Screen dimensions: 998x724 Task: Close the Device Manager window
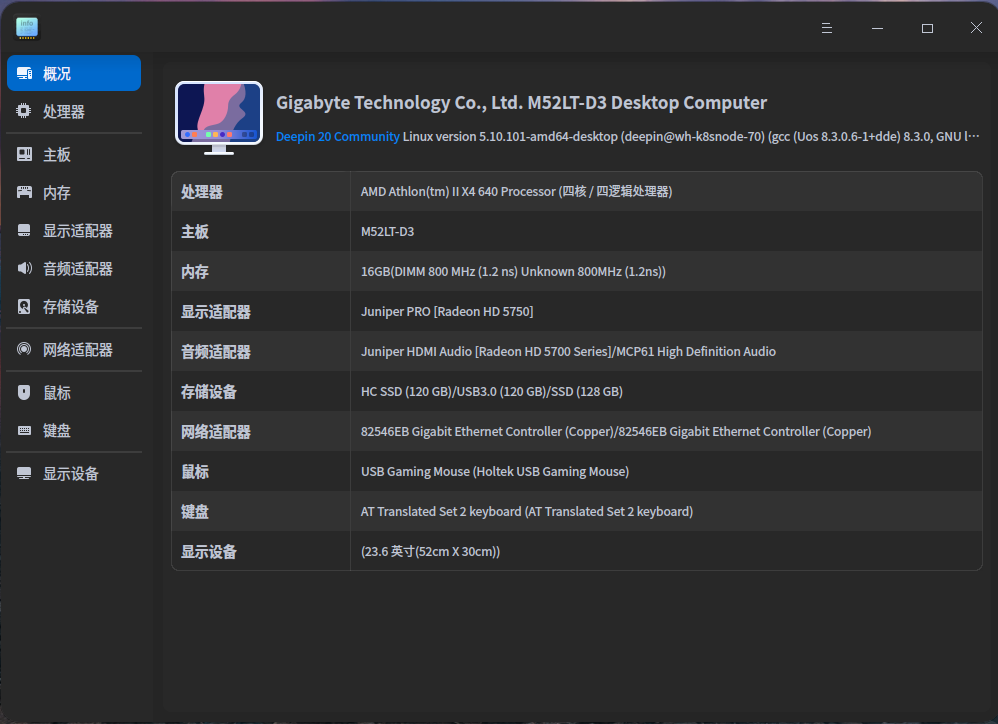pyautogui.click(x=976, y=27)
